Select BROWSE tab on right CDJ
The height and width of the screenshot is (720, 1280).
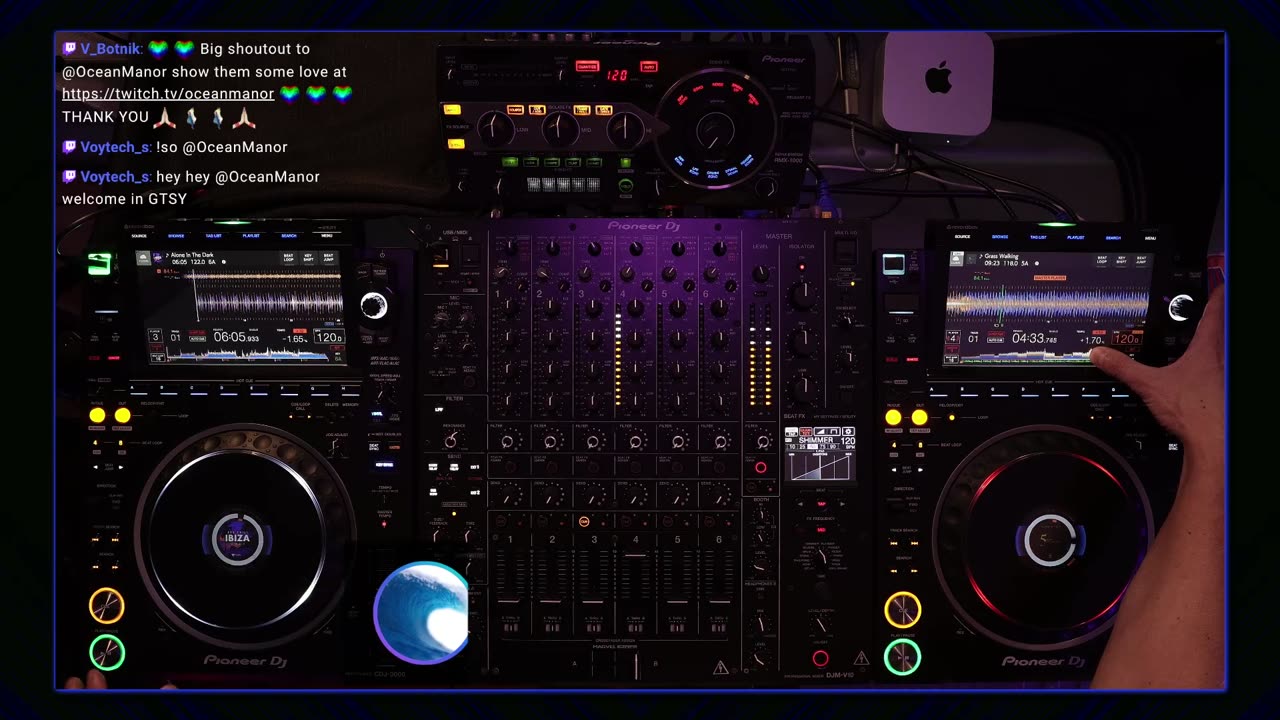1000,237
